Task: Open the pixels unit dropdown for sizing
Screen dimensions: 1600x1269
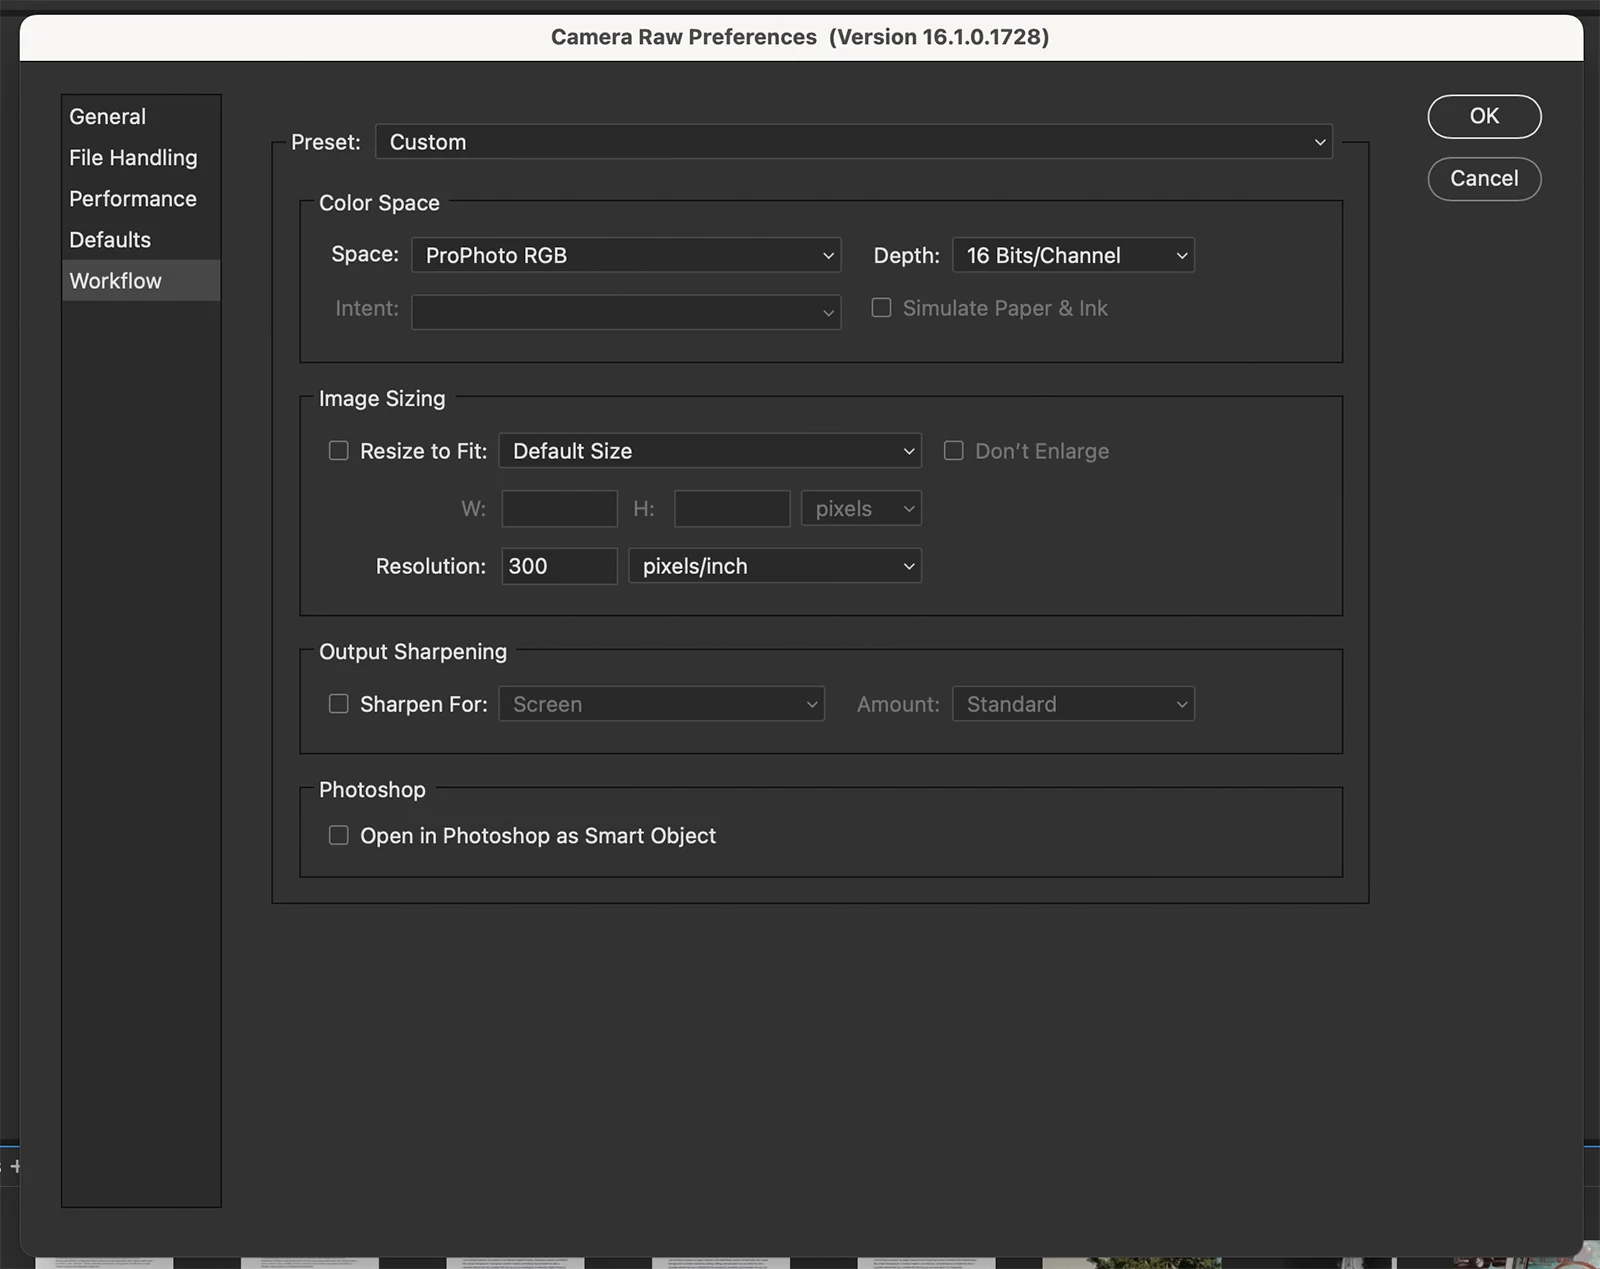Action: [861, 509]
